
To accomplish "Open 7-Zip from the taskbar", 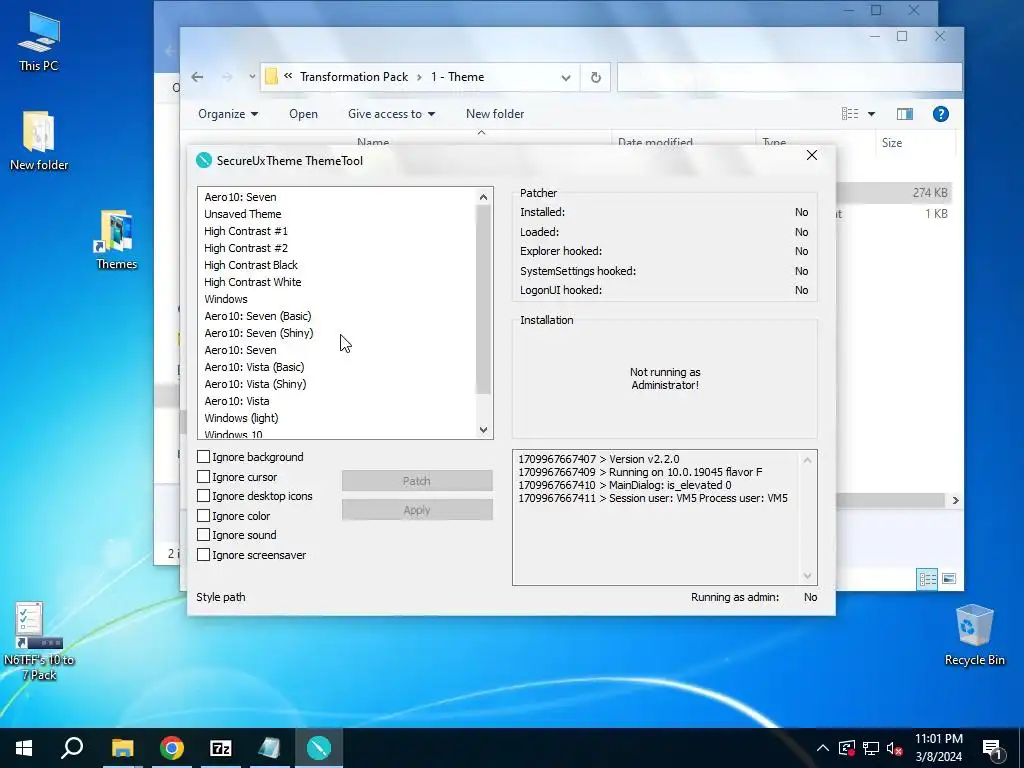I will click(x=221, y=748).
